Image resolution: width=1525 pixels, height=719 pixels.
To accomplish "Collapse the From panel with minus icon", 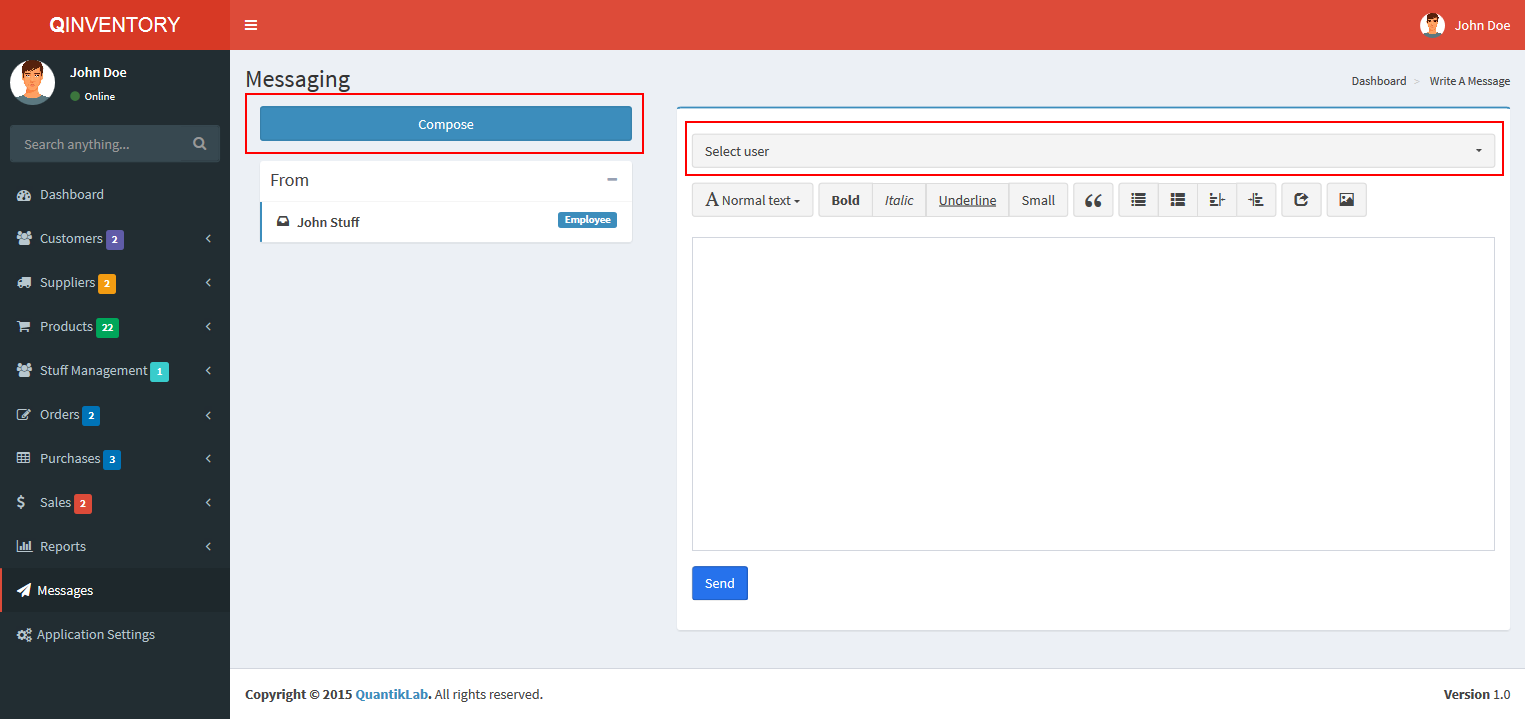I will 612,180.
